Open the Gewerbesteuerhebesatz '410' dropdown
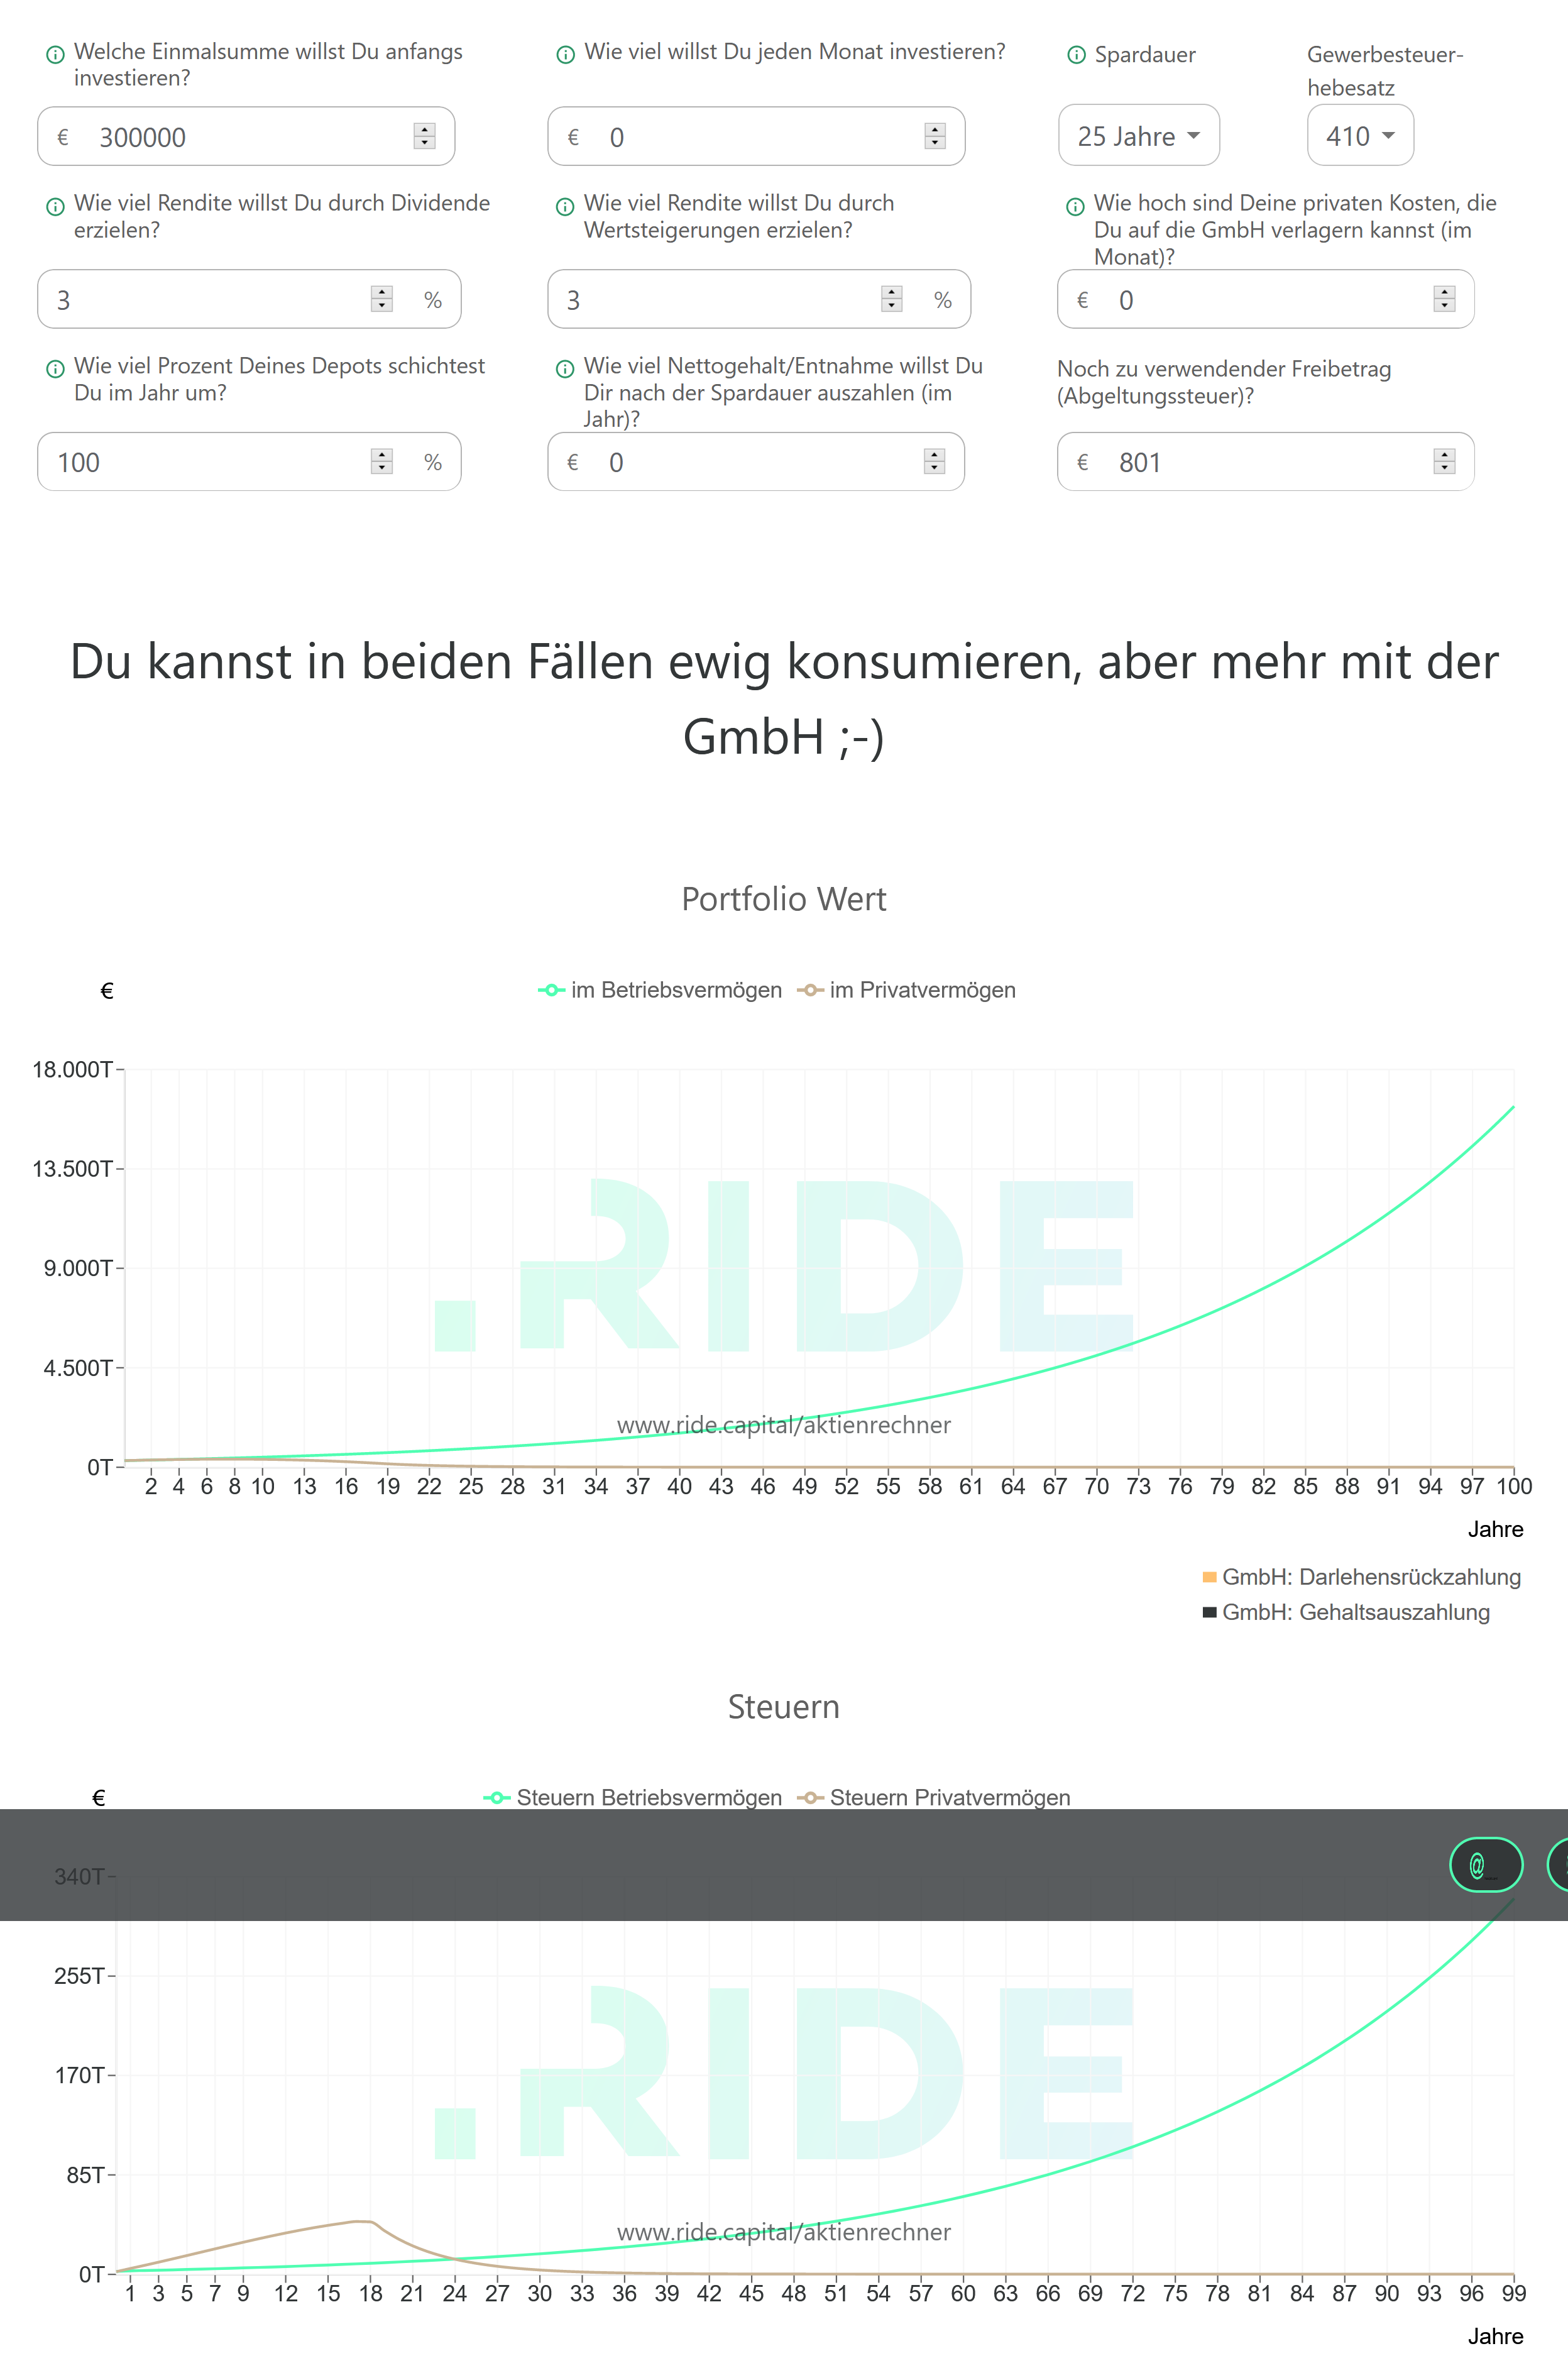1568x2373 pixels. pyautogui.click(x=1359, y=136)
